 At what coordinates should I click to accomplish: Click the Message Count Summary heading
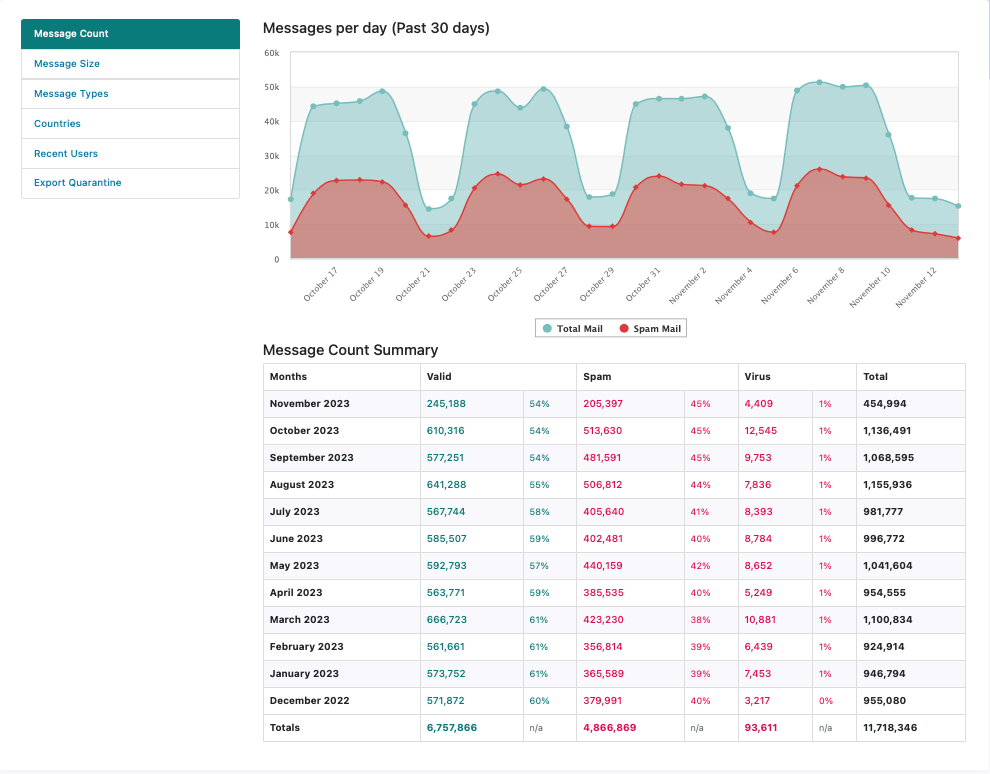[350, 350]
